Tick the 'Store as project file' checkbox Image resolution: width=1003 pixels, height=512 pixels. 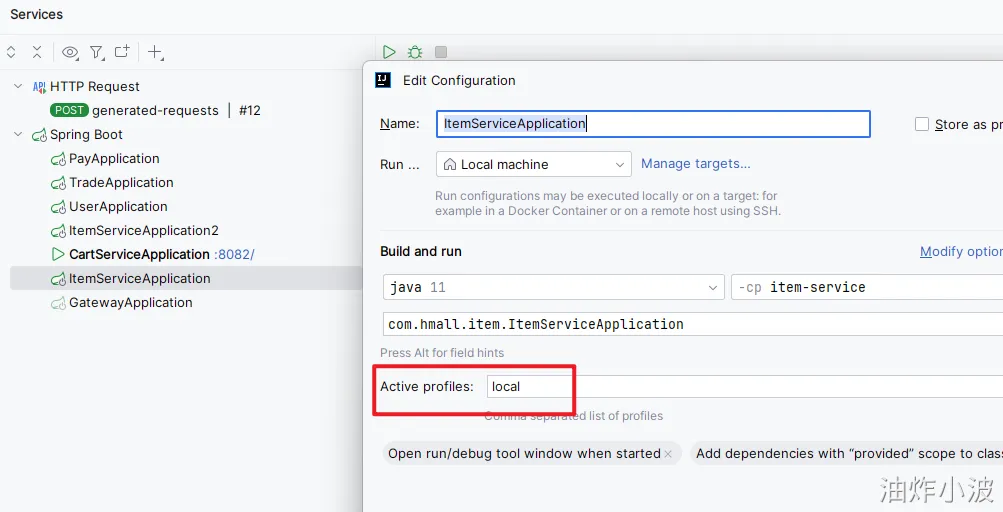pos(922,124)
